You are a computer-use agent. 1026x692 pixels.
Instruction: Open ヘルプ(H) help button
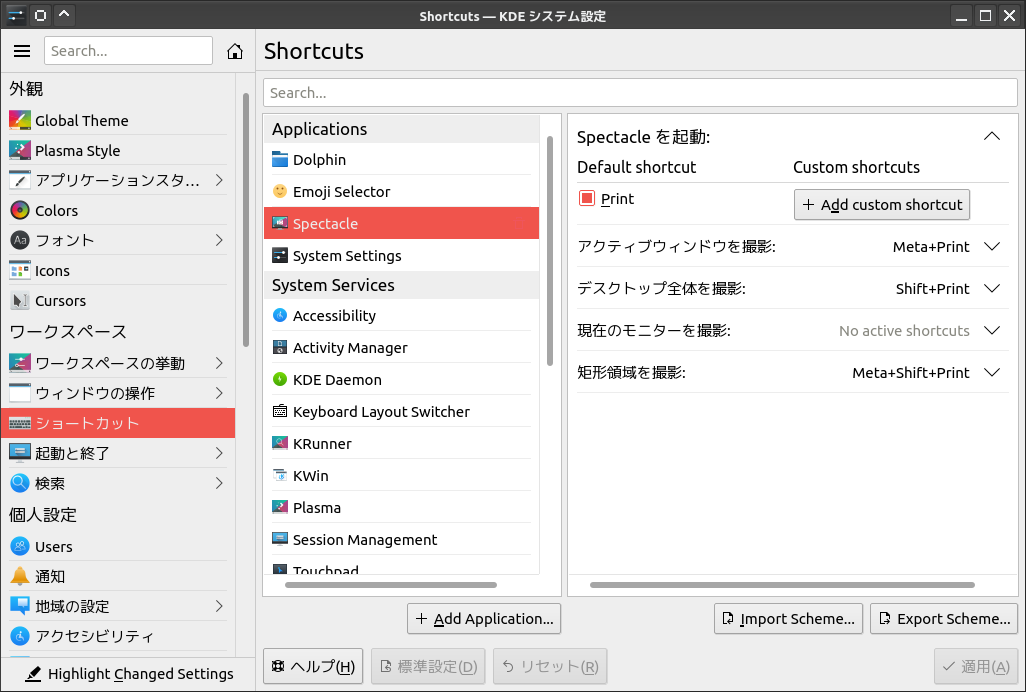[x=313, y=666]
